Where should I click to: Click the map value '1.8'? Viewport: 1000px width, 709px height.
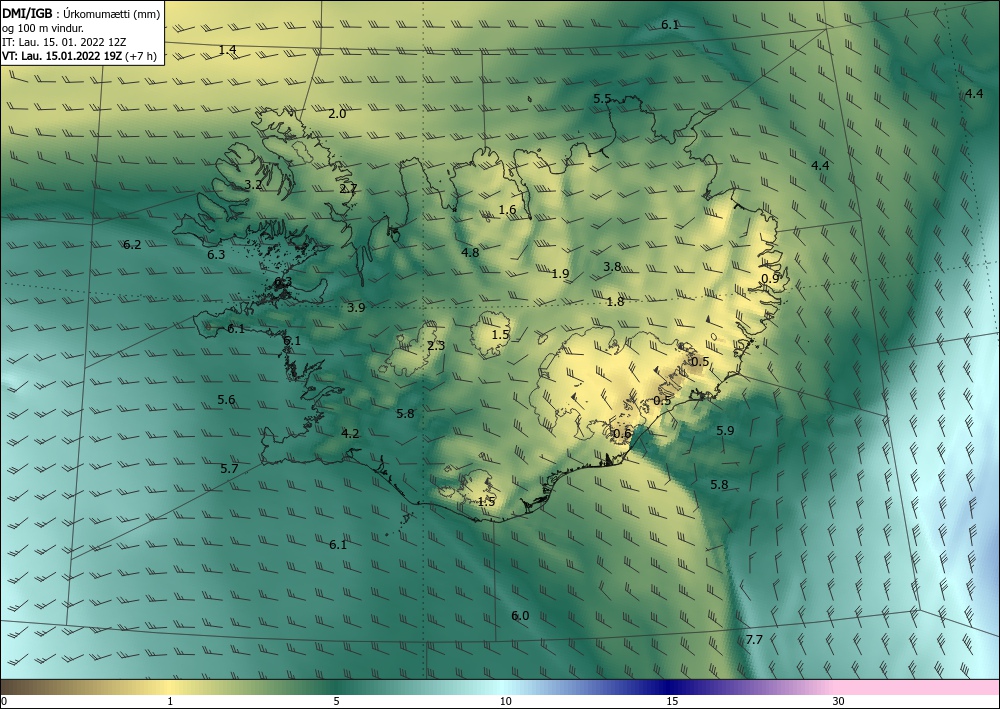click(615, 302)
